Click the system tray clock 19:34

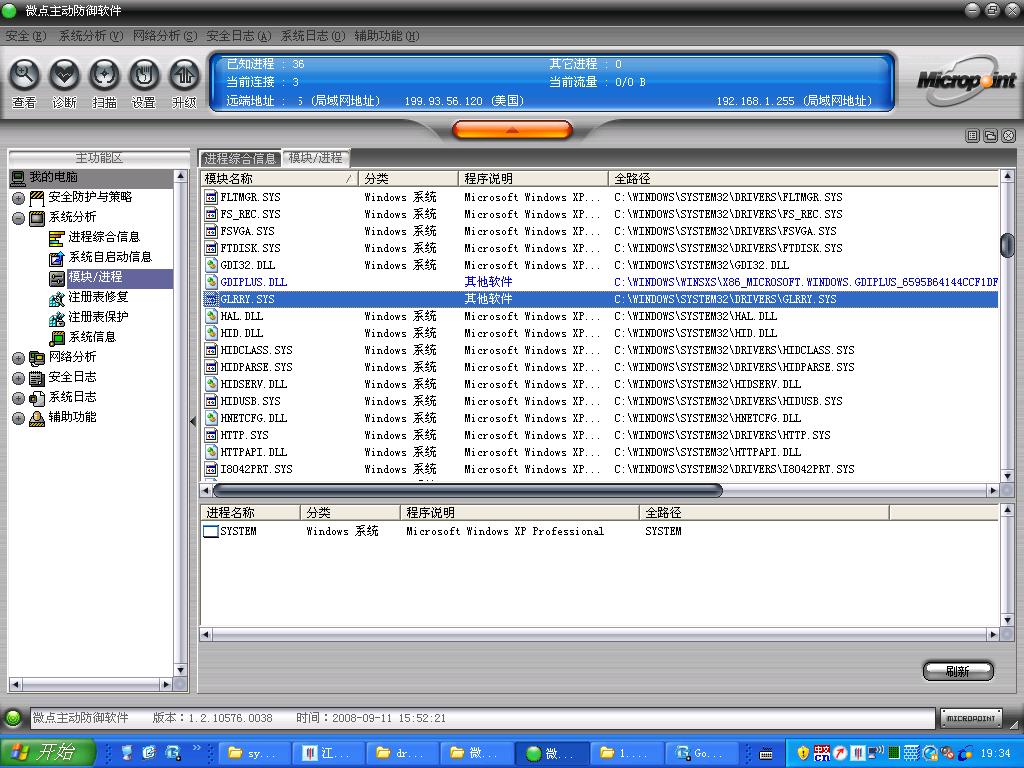(x=995, y=754)
